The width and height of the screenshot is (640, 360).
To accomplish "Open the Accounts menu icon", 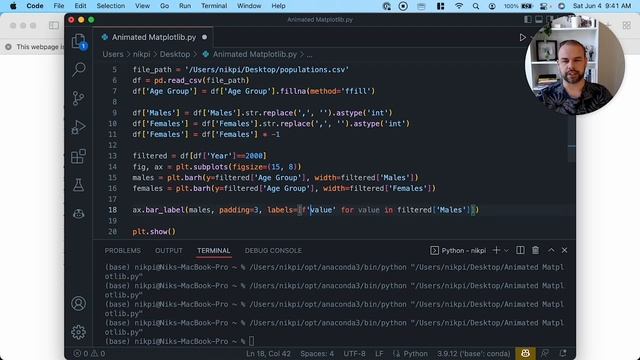I will click(78, 304).
